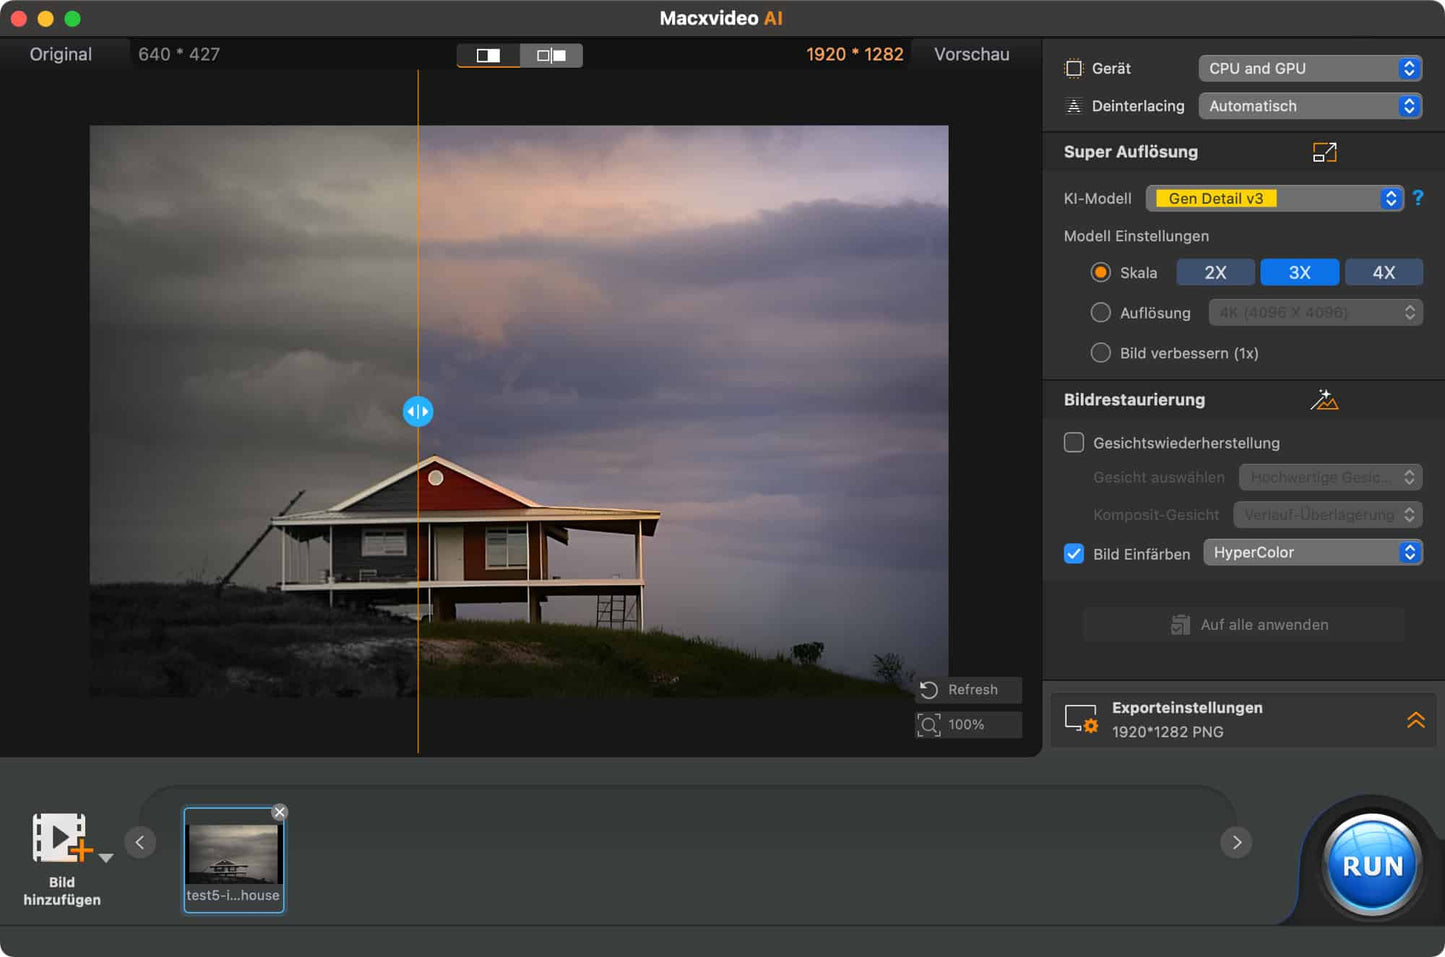Image resolution: width=1445 pixels, height=957 pixels.
Task: Select the 2X scale button
Action: [x=1215, y=272]
